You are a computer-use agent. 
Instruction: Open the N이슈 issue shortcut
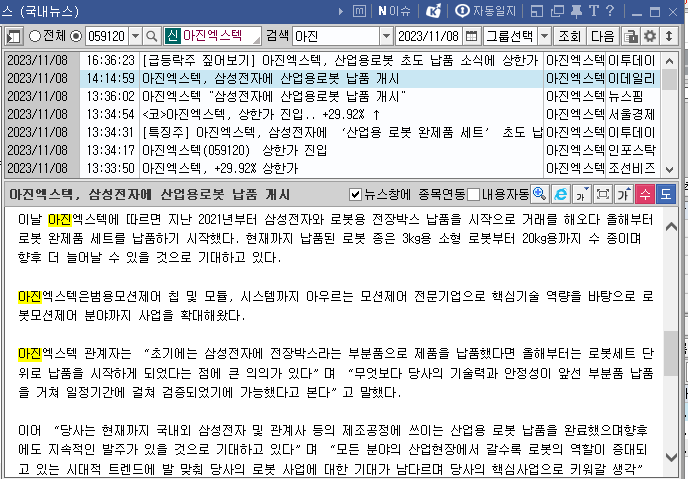[x=394, y=11]
